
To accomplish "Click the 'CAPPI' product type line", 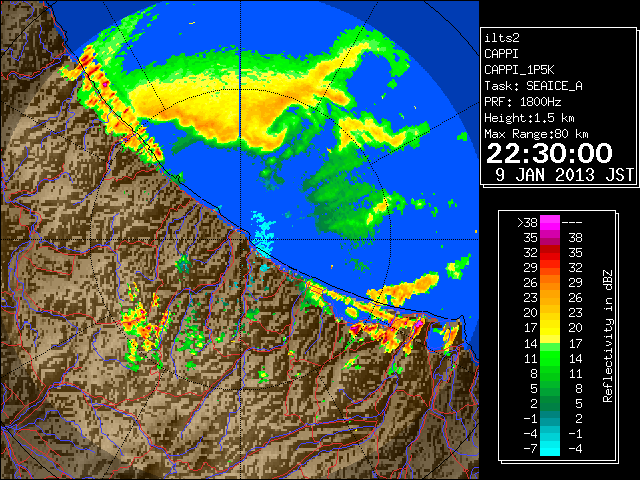I will point(501,54).
